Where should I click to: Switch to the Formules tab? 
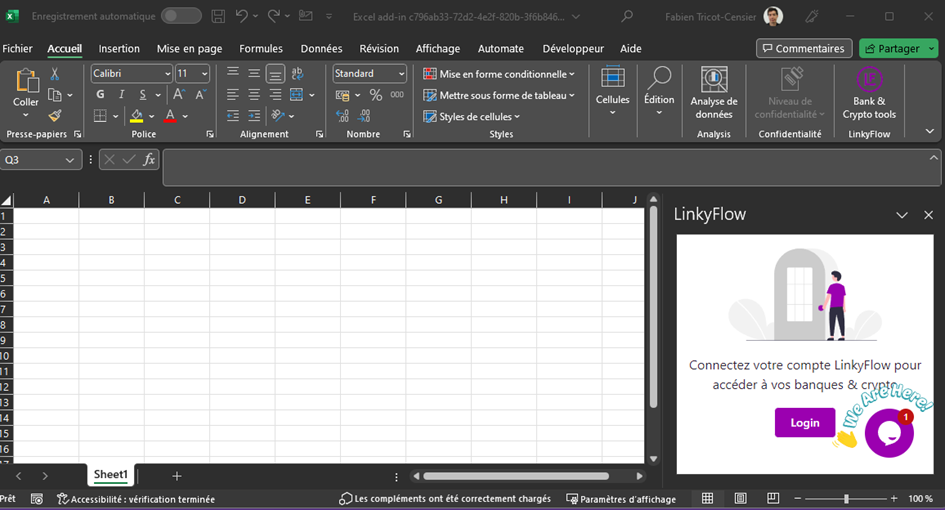(261, 49)
